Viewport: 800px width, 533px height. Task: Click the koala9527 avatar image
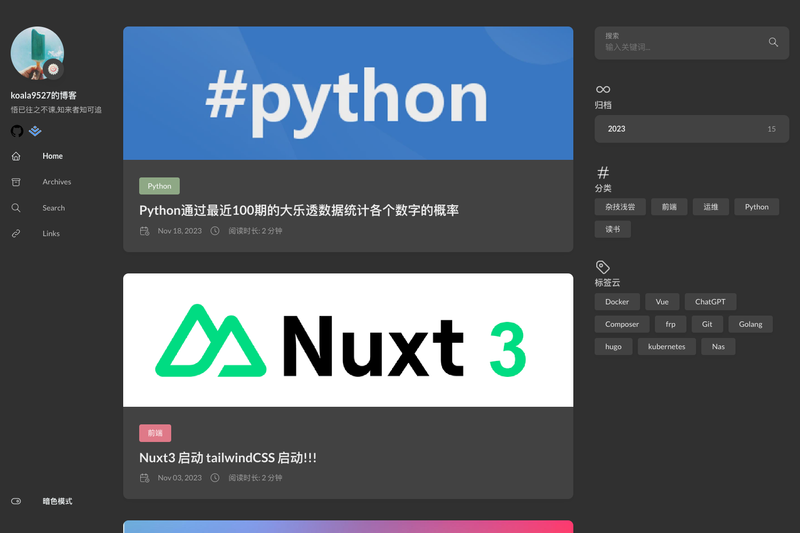point(37,53)
